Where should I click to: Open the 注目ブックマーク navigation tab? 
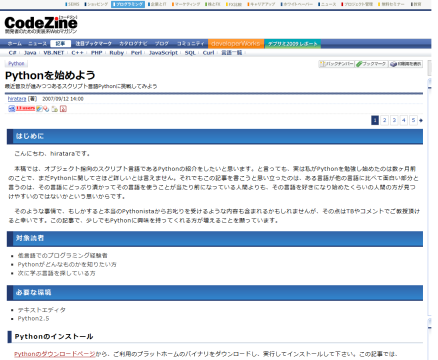(94, 44)
